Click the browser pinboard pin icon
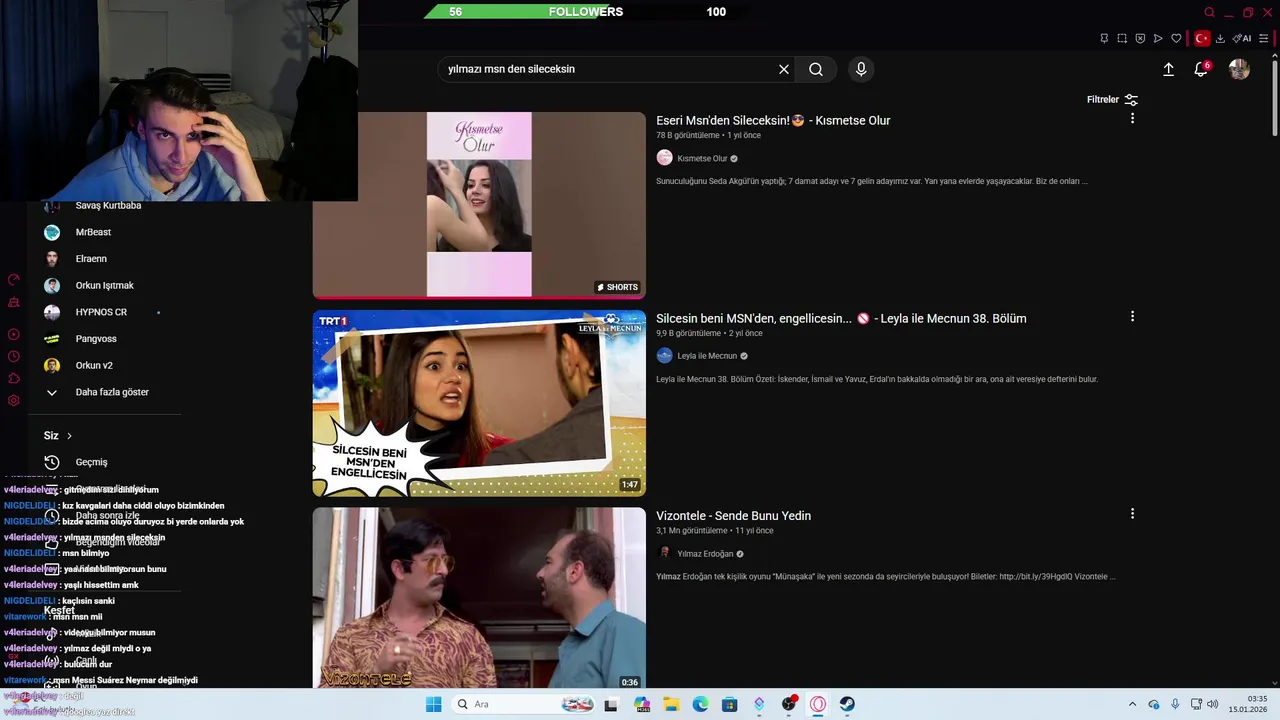This screenshot has height=720, width=1280. coord(1104,39)
